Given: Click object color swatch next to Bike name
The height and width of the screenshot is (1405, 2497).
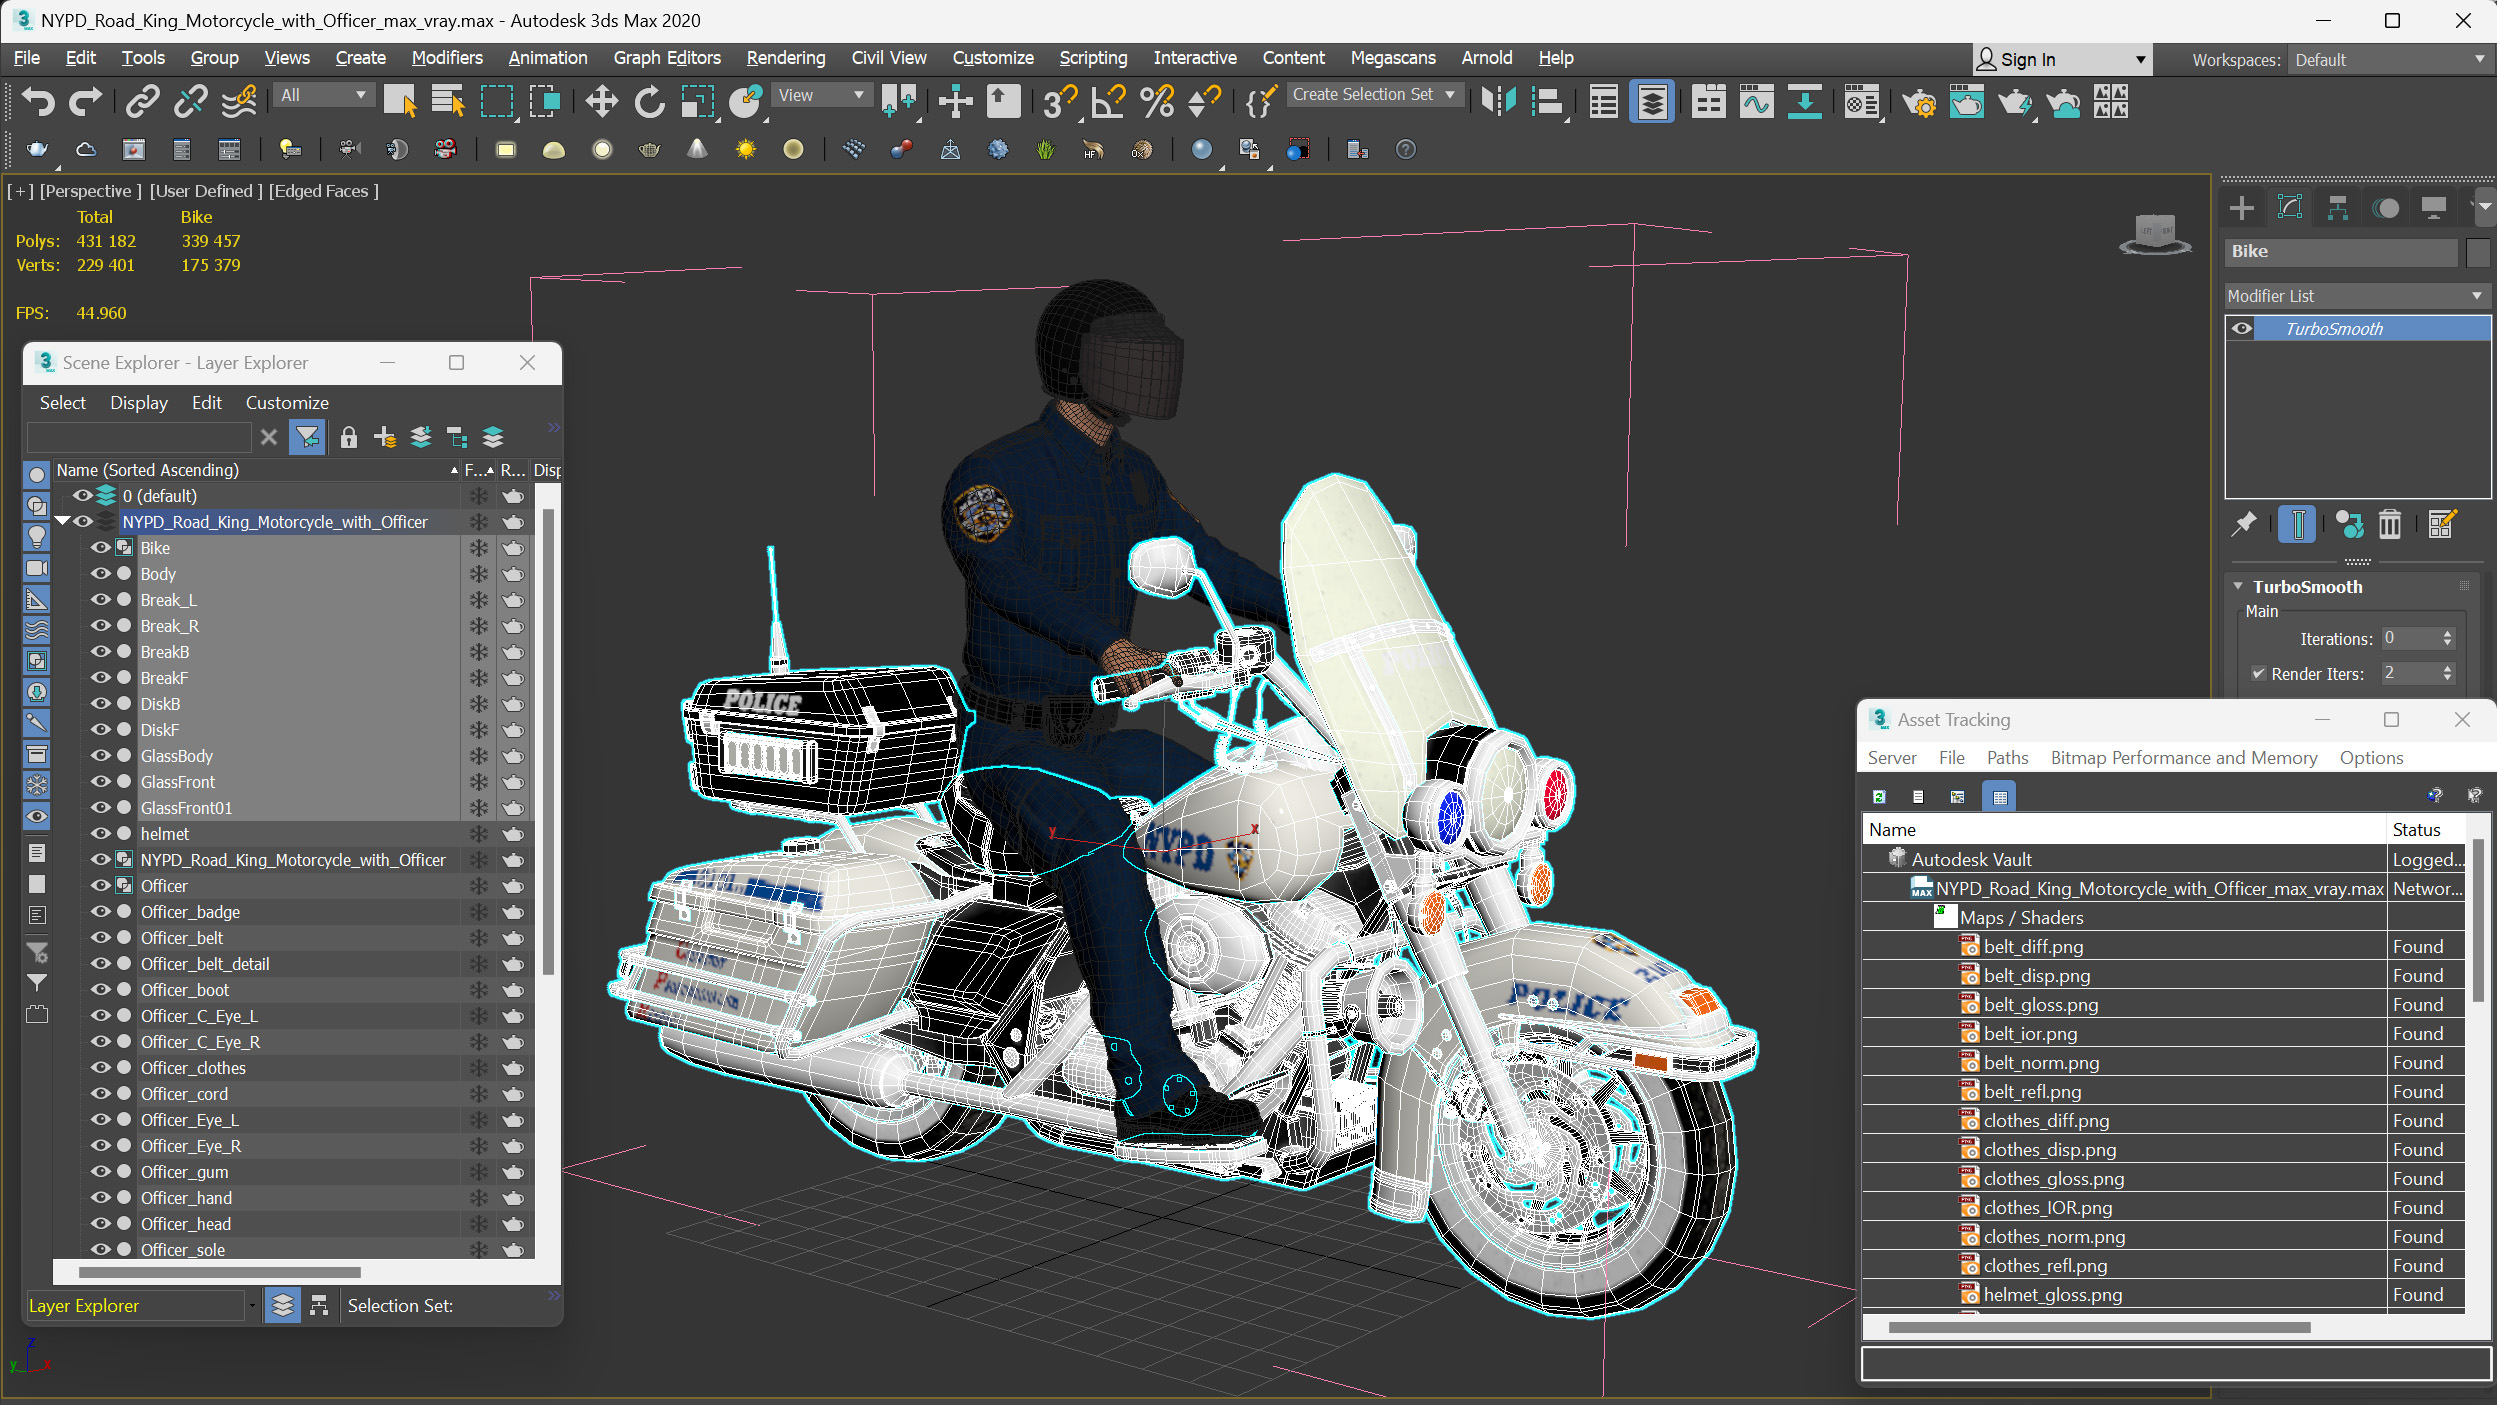Looking at the screenshot, I should [x=2477, y=252].
